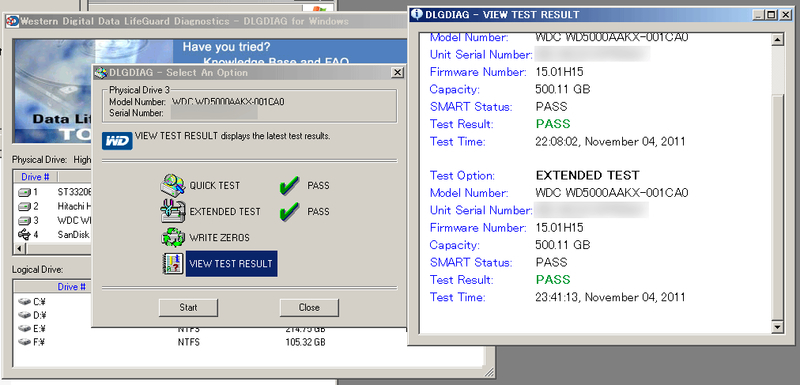Click the E:¥ logical drive icon
Image resolution: width=800 pixels, height=385 pixels.
click(24, 328)
